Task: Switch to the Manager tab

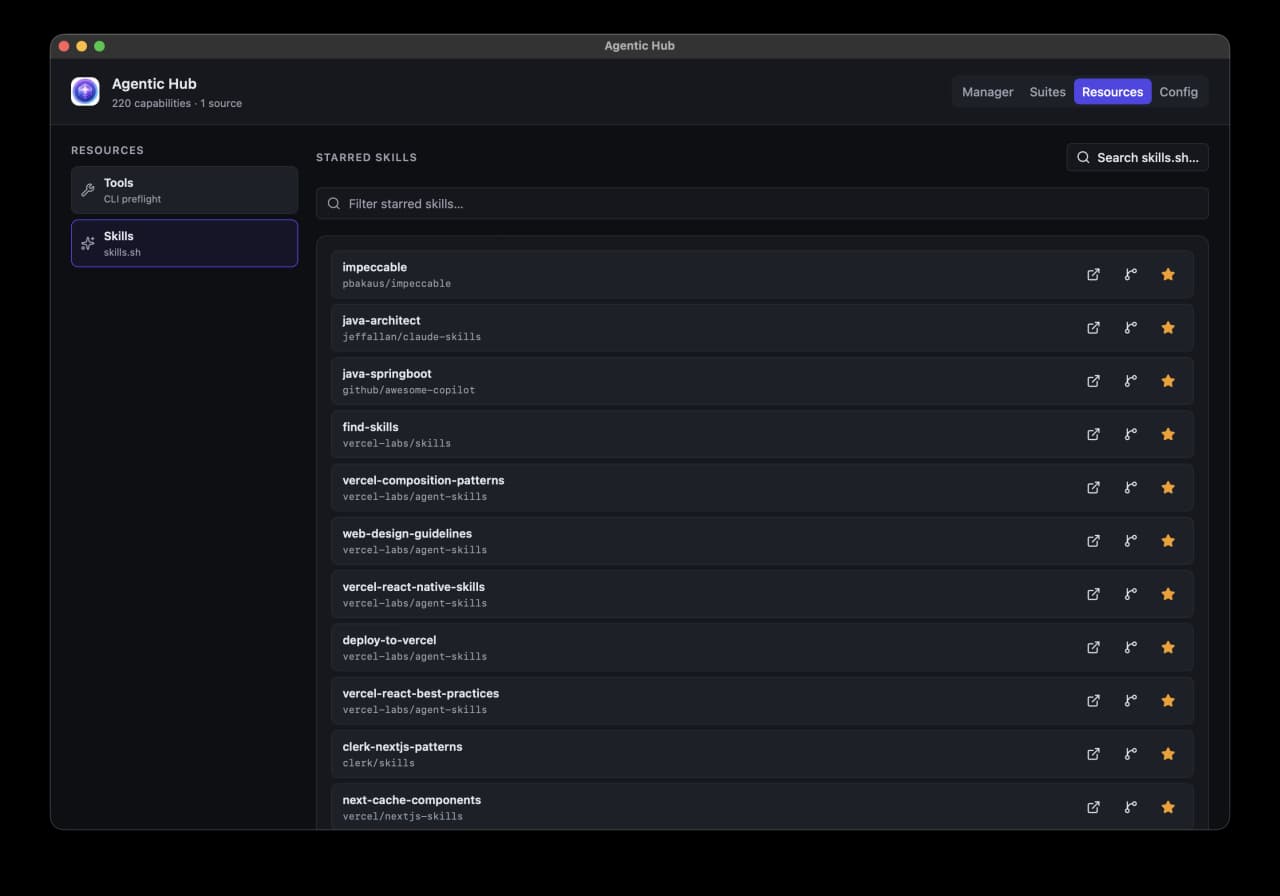Action: coord(988,92)
